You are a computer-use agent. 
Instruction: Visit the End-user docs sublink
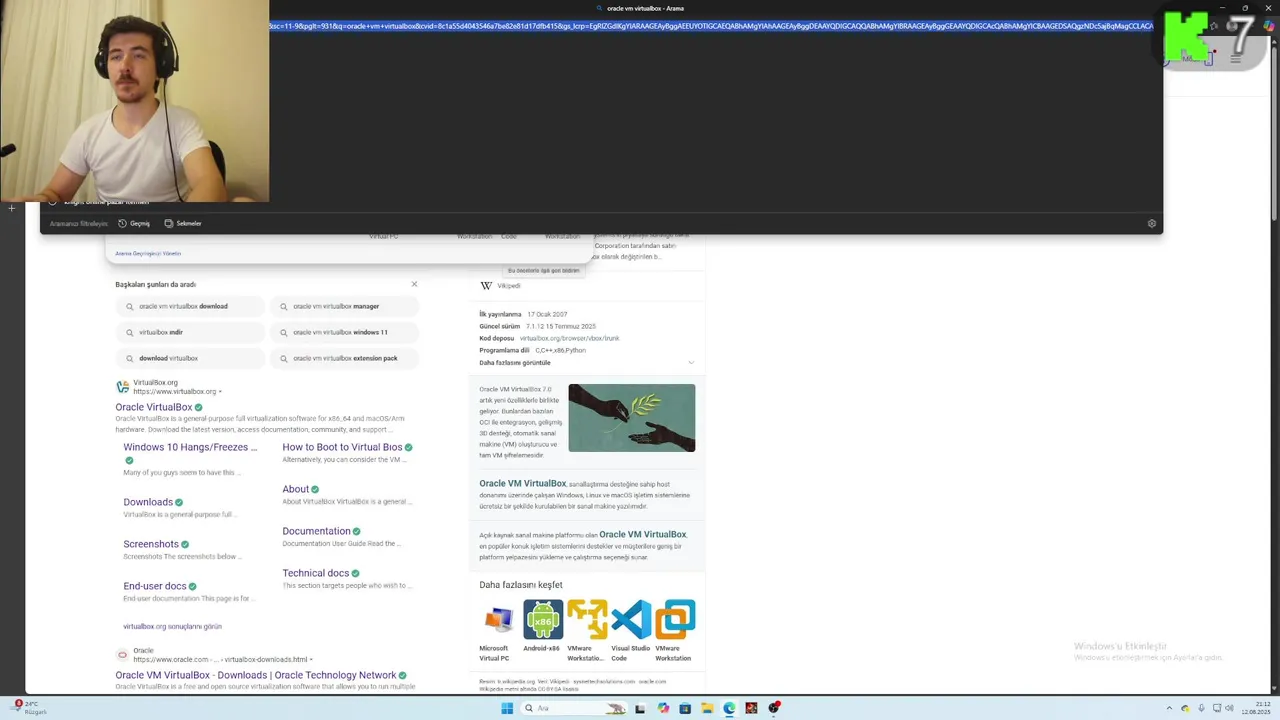[x=155, y=586]
